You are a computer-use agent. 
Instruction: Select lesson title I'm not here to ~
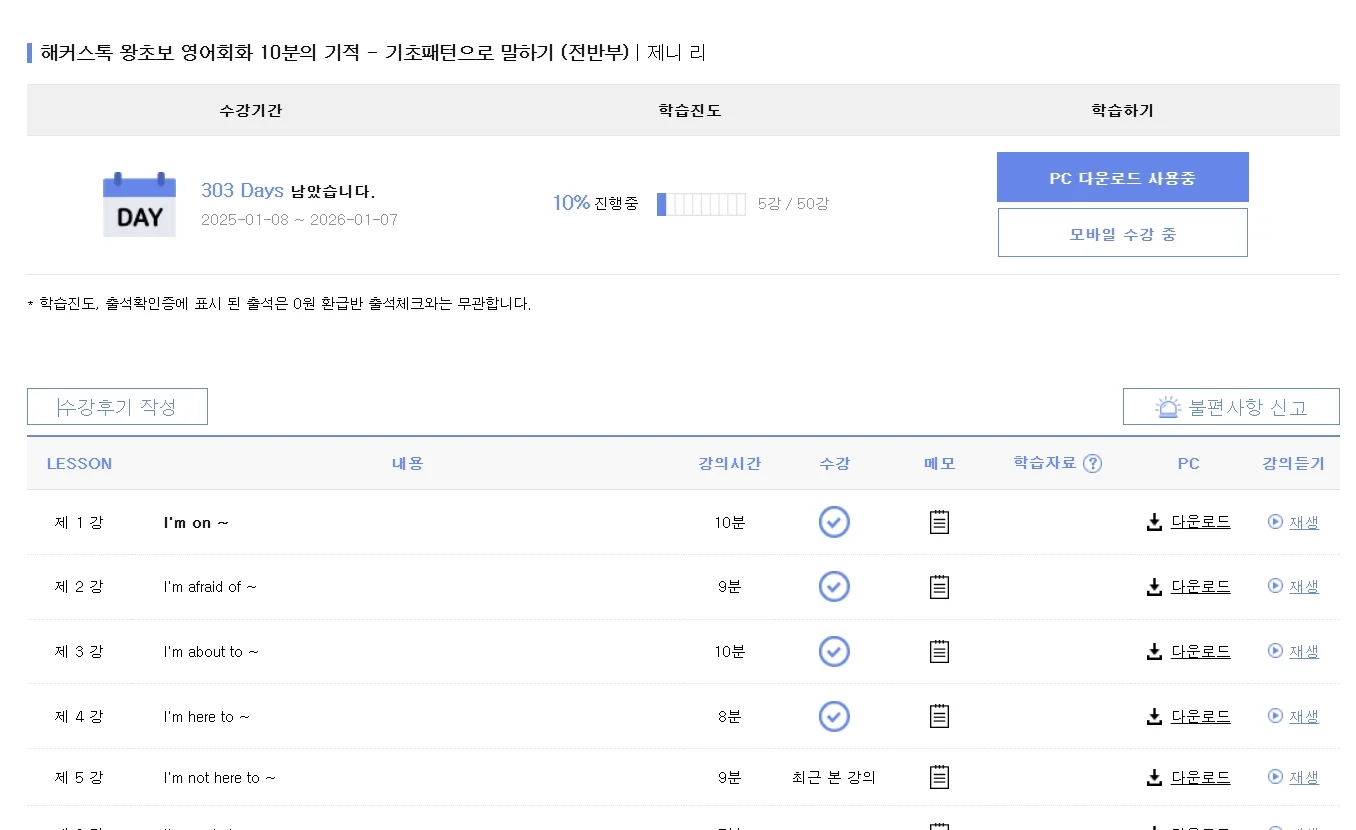tap(219, 778)
